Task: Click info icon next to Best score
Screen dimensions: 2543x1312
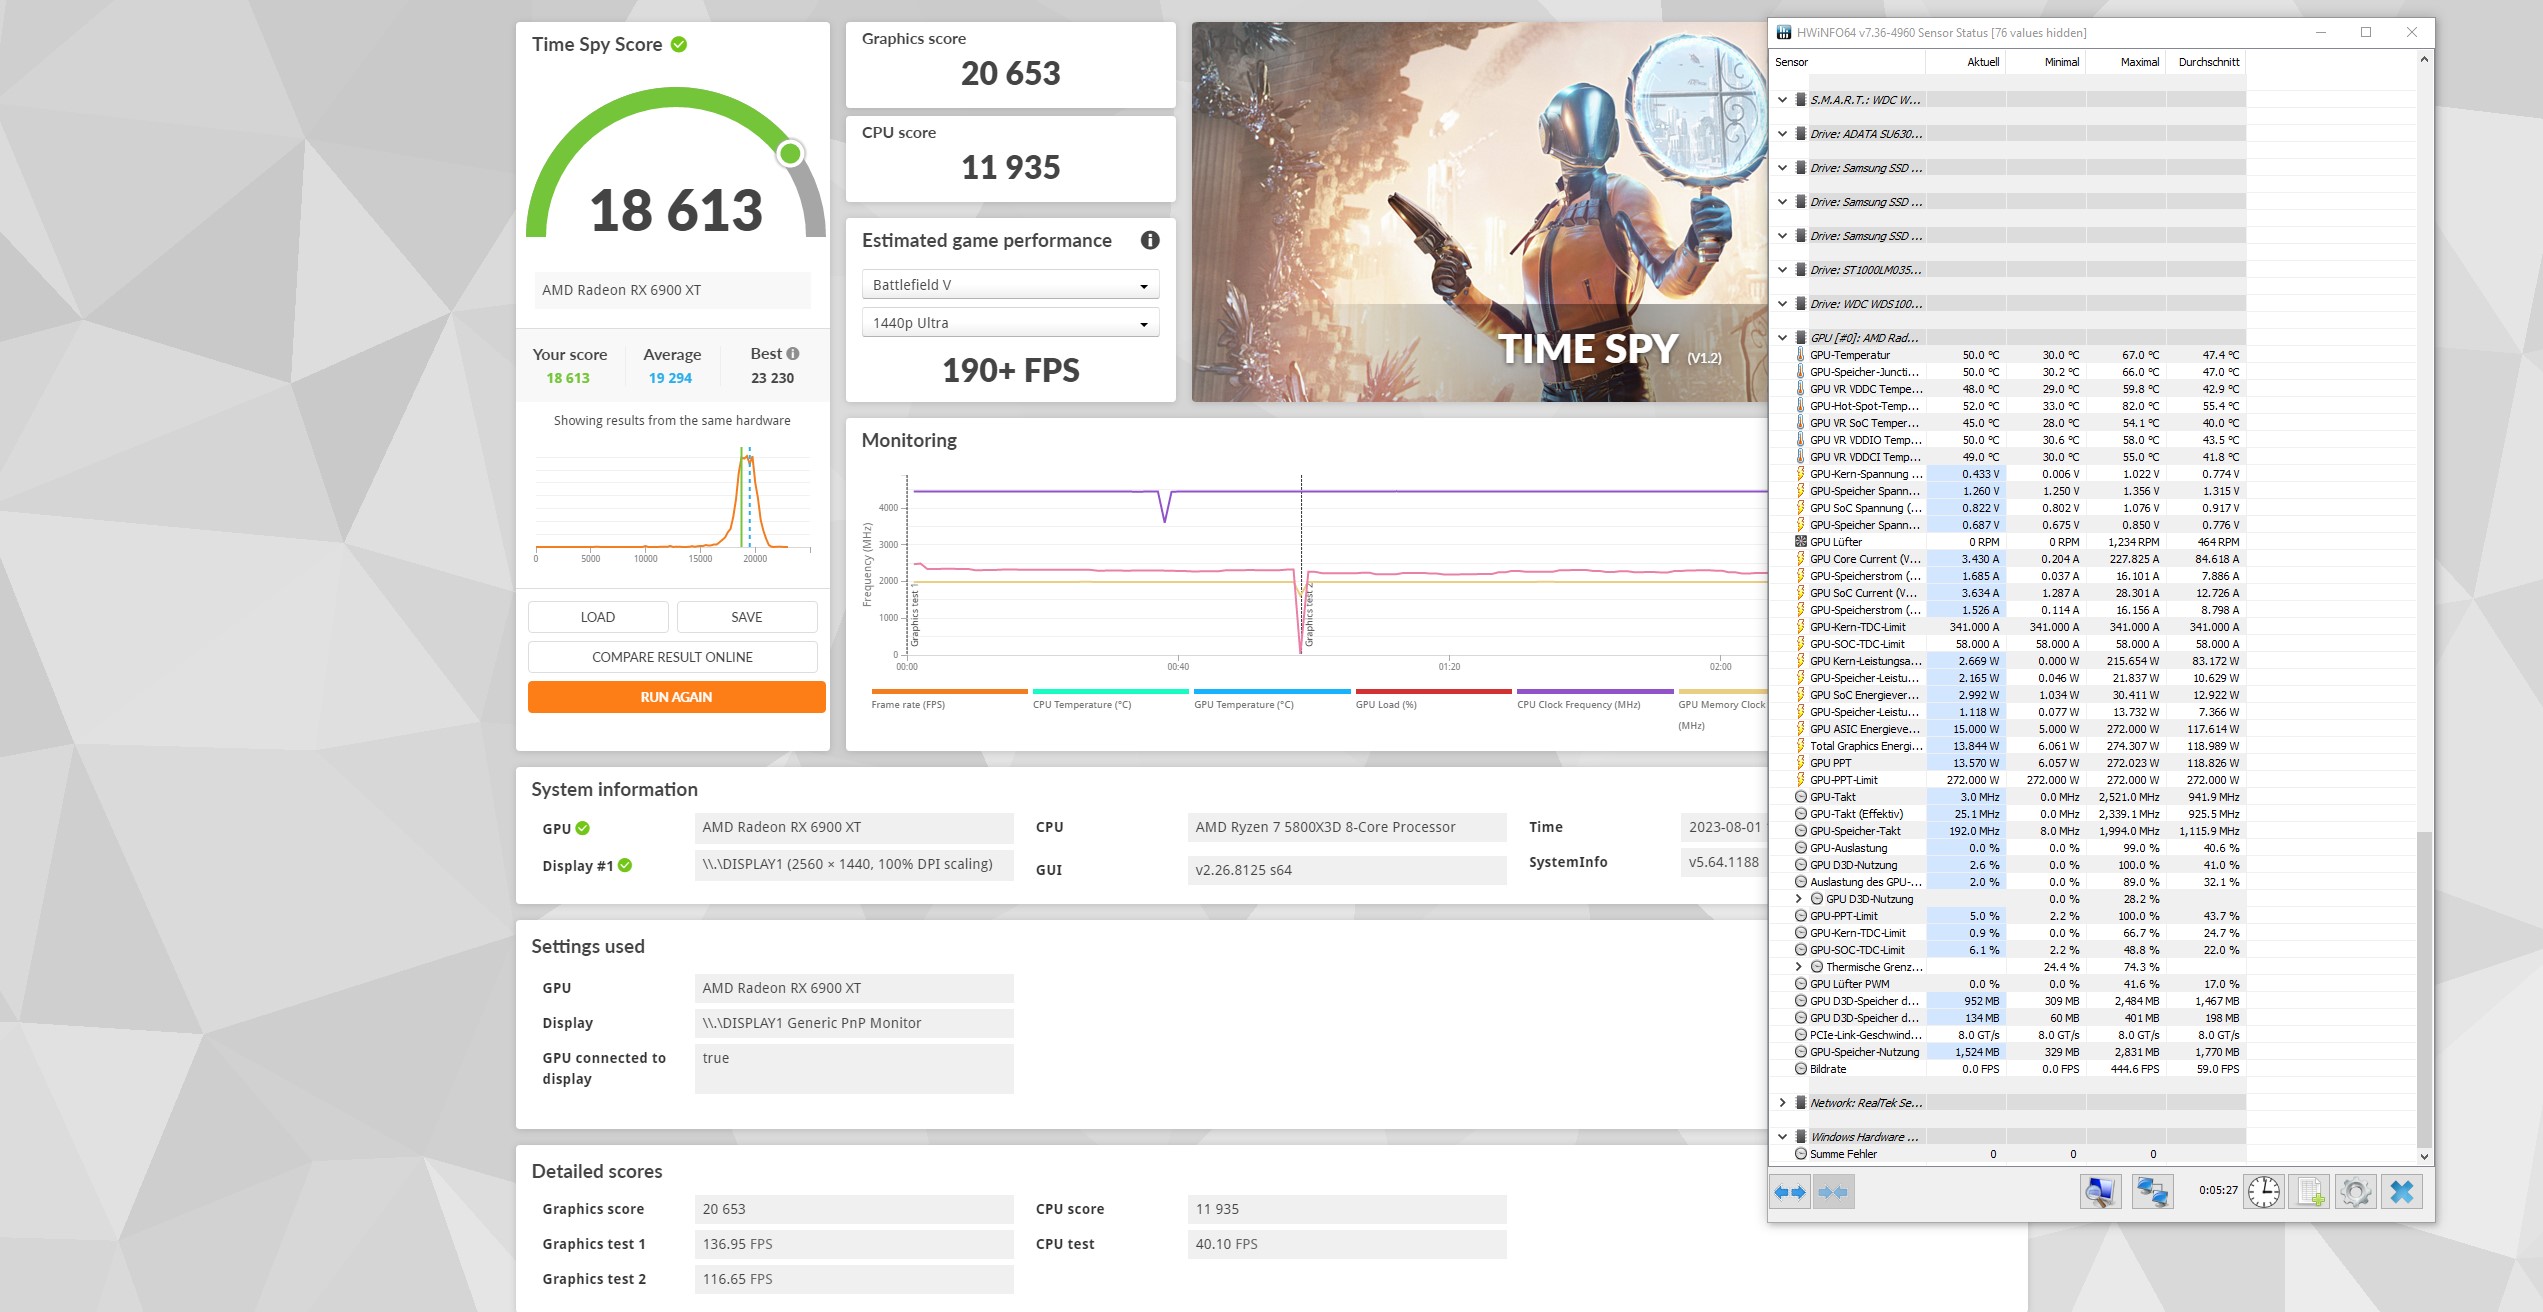Action: pyautogui.click(x=793, y=354)
